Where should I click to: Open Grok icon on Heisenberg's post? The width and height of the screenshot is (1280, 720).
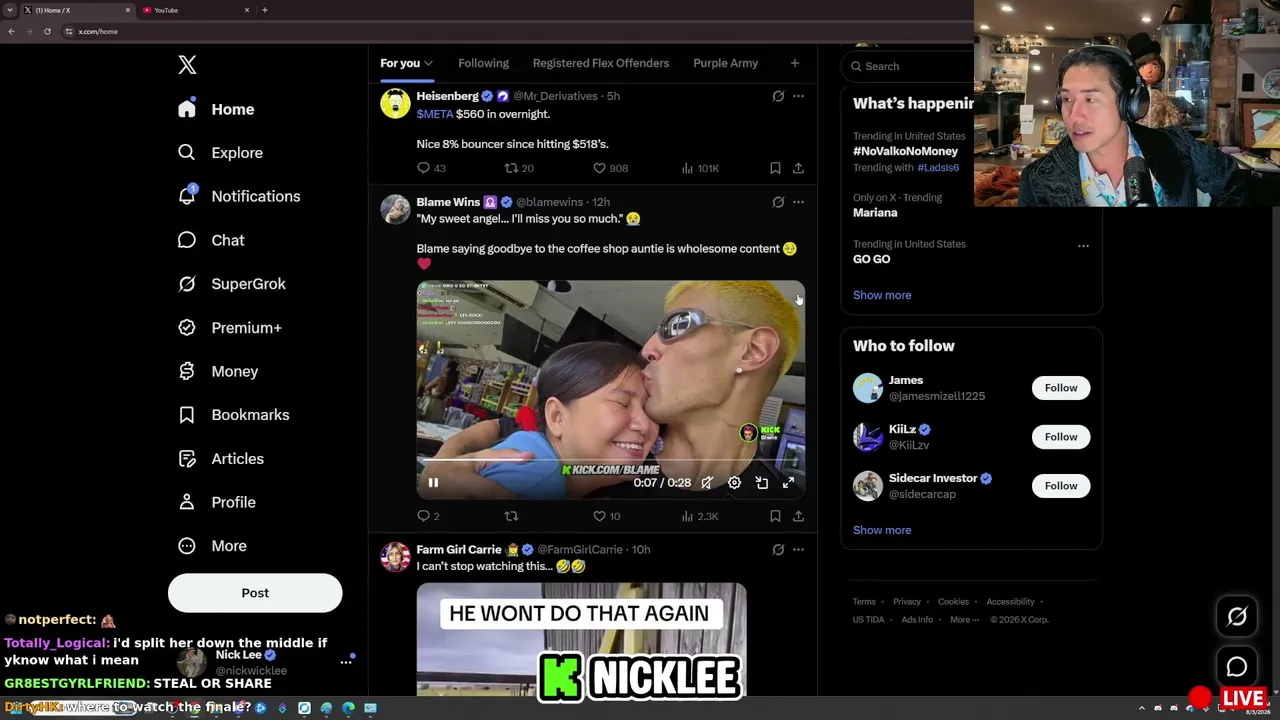click(x=778, y=96)
